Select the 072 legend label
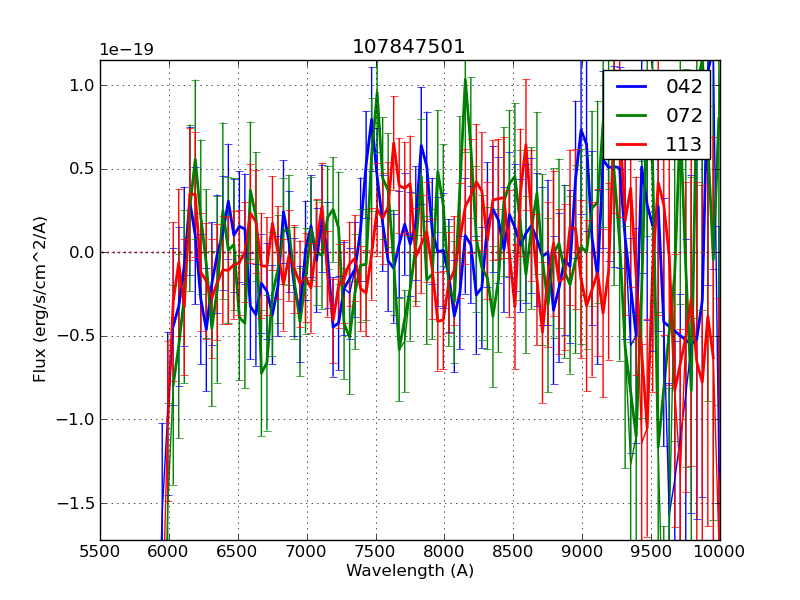 point(683,115)
